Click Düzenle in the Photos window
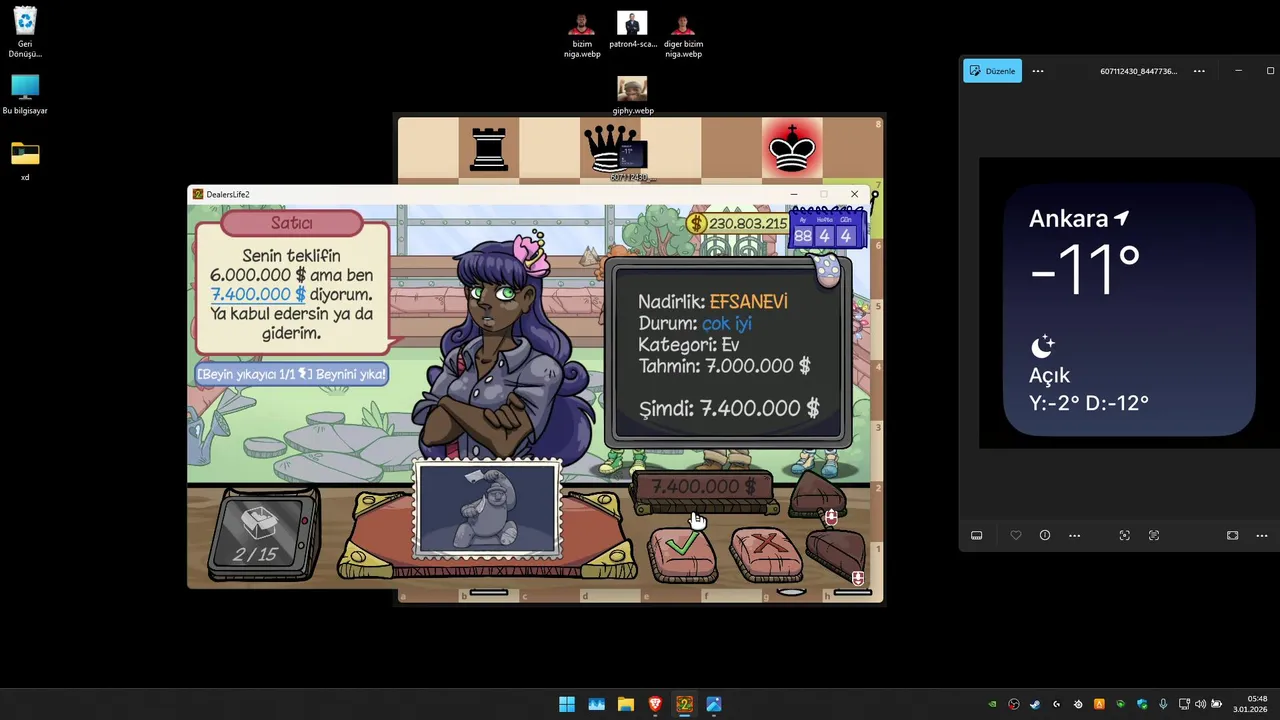The width and height of the screenshot is (1280, 720). click(x=992, y=71)
